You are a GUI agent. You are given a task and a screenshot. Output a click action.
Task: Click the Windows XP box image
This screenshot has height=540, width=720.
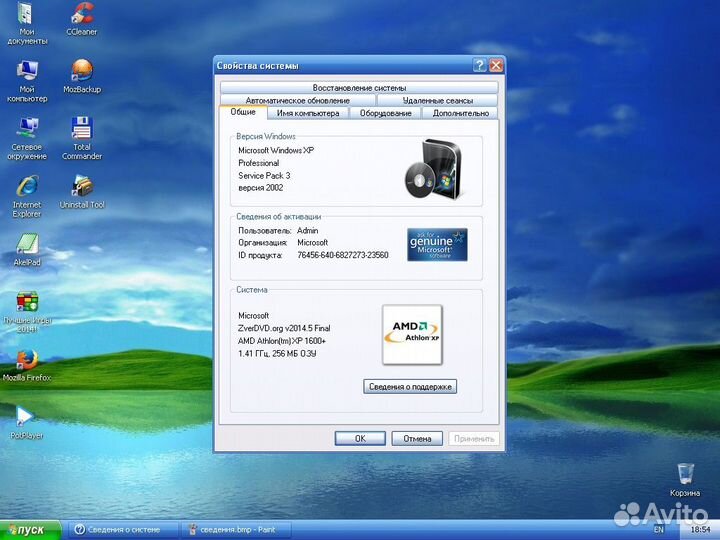point(433,169)
